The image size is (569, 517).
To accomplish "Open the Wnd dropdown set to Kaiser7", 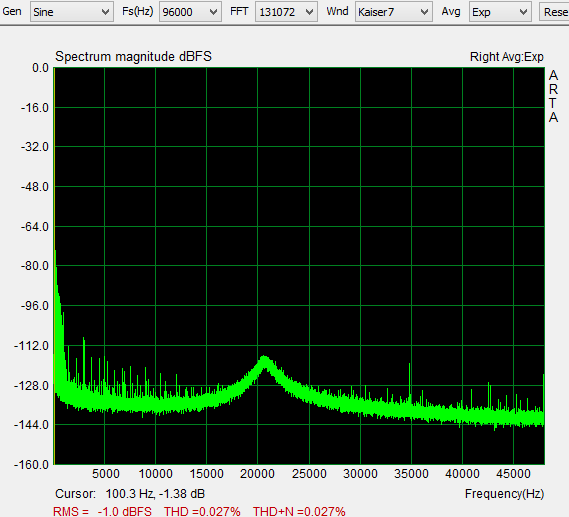I will pos(393,12).
